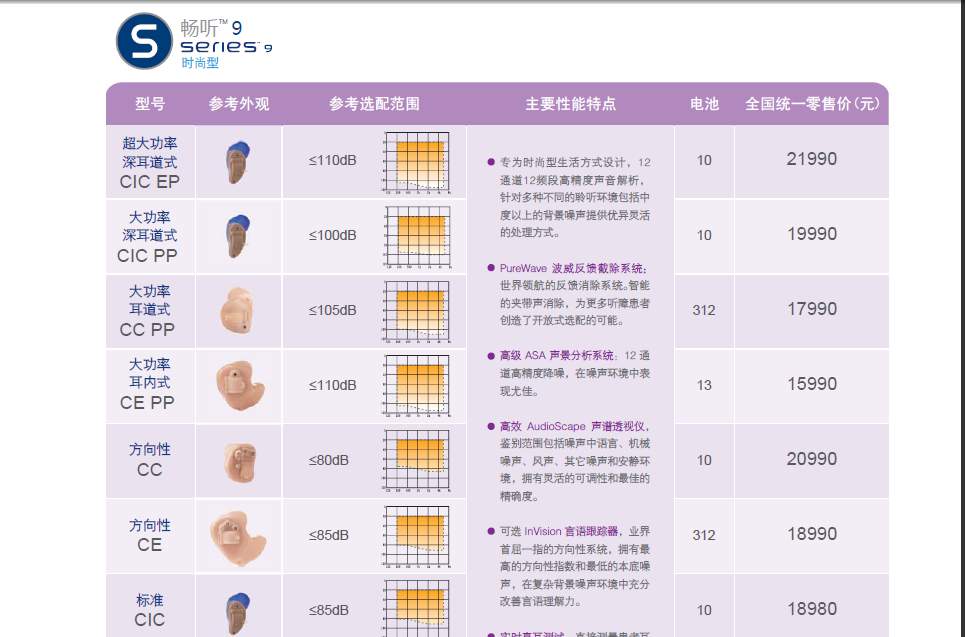
Task: Click the fitting range chart for CC PP
Action: pyautogui.click(x=416, y=312)
